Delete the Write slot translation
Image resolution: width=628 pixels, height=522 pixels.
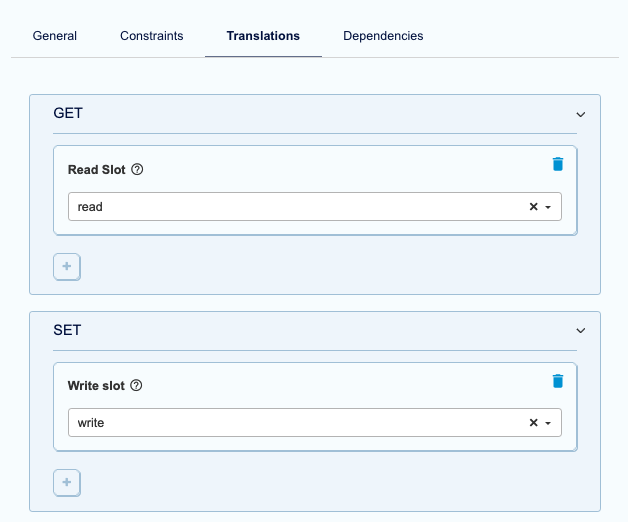558,381
